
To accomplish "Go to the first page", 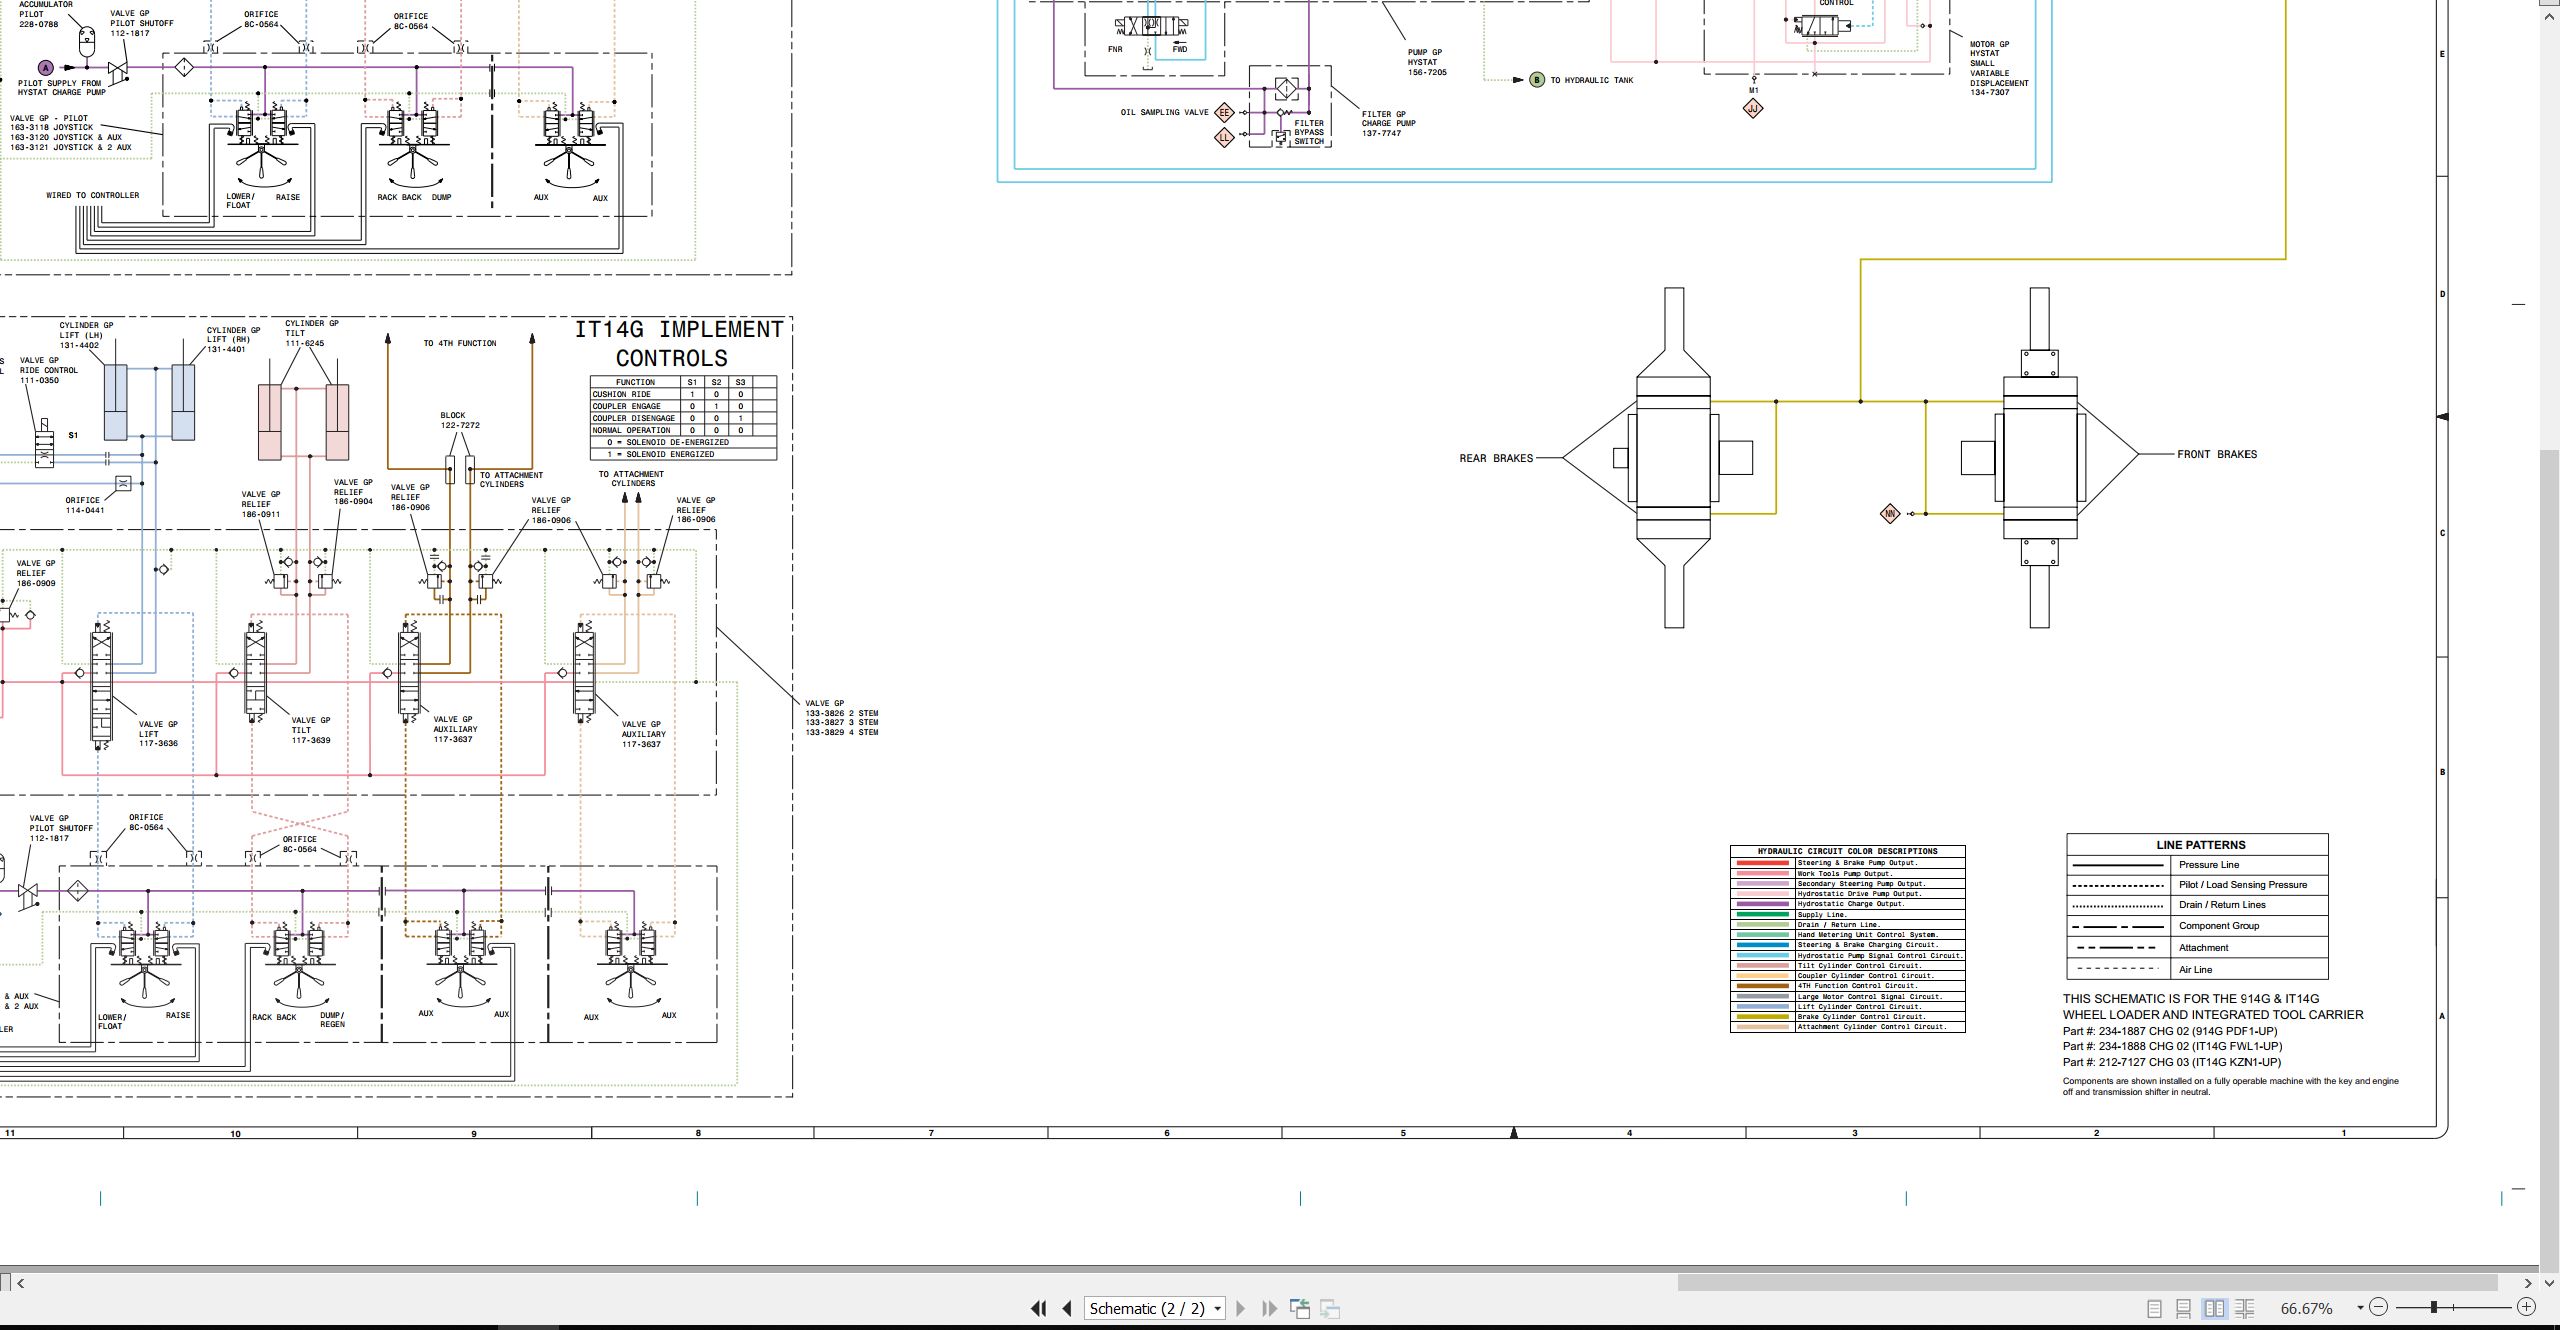I will click(x=1039, y=1308).
